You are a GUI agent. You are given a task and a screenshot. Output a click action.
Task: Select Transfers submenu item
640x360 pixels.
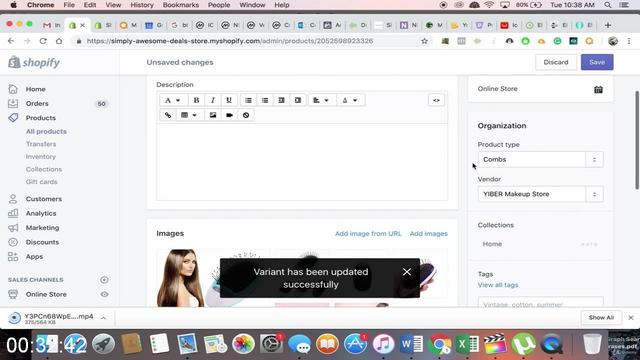click(41, 144)
